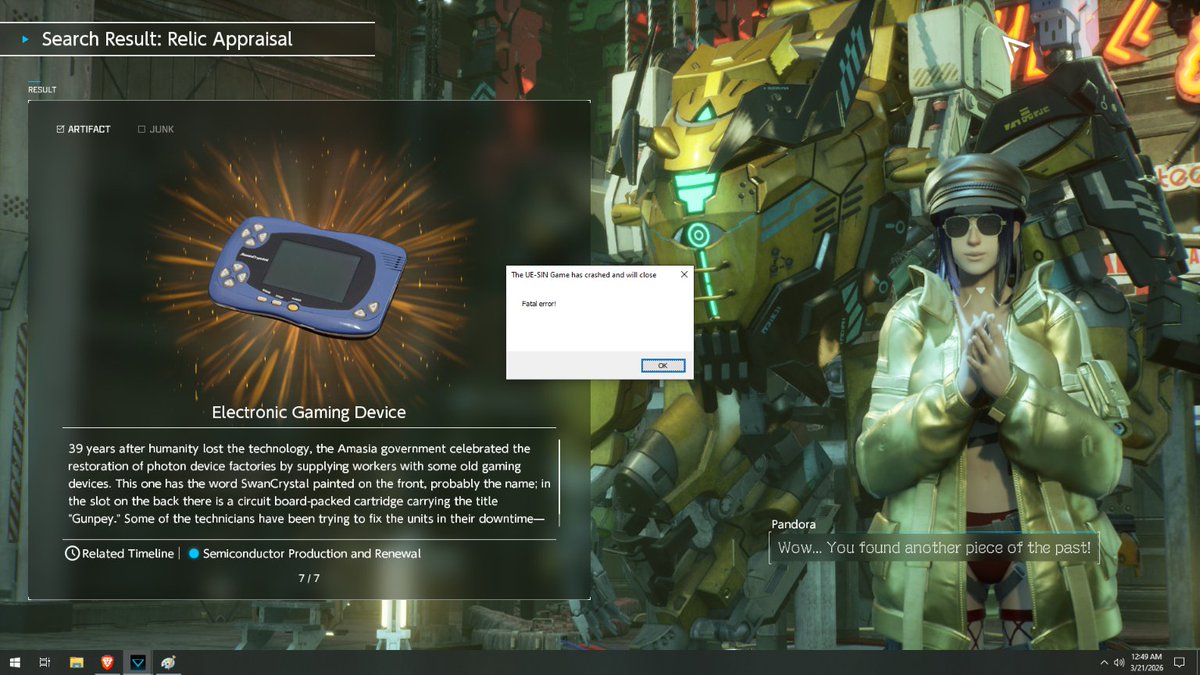Click the blue dot beside Semiconductor Production
This screenshot has height=675, width=1200.
(194, 553)
